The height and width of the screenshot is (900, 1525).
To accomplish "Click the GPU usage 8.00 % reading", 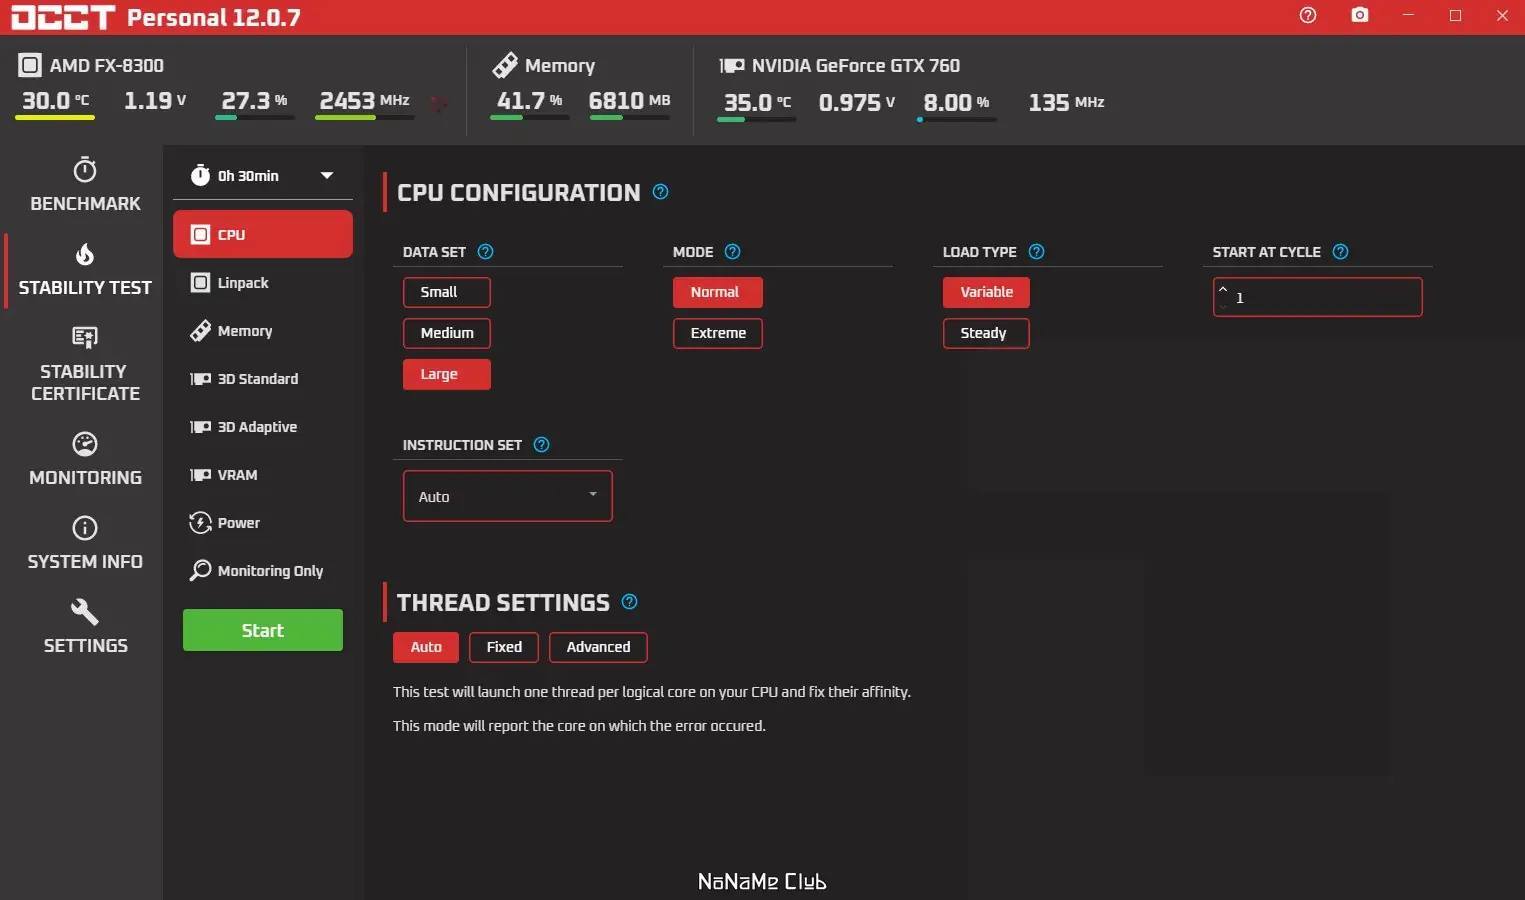I will [956, 103].
